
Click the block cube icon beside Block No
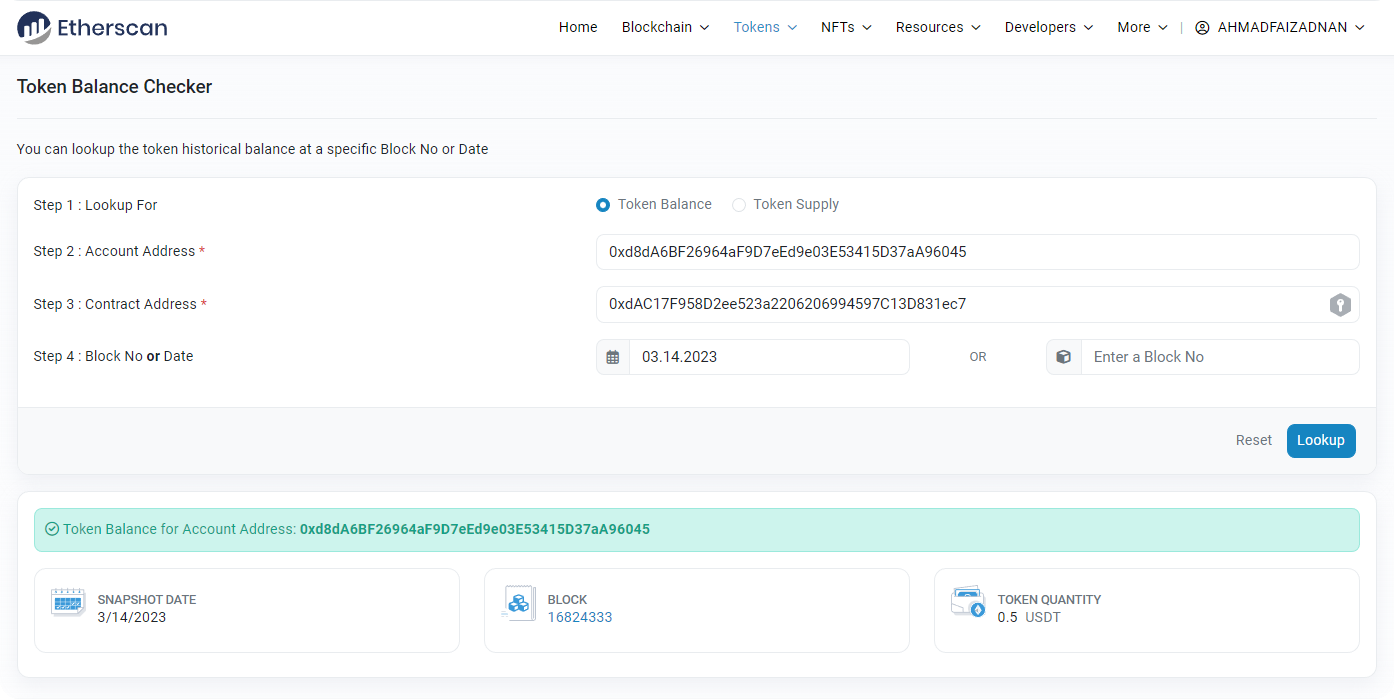click(1064, 357)
